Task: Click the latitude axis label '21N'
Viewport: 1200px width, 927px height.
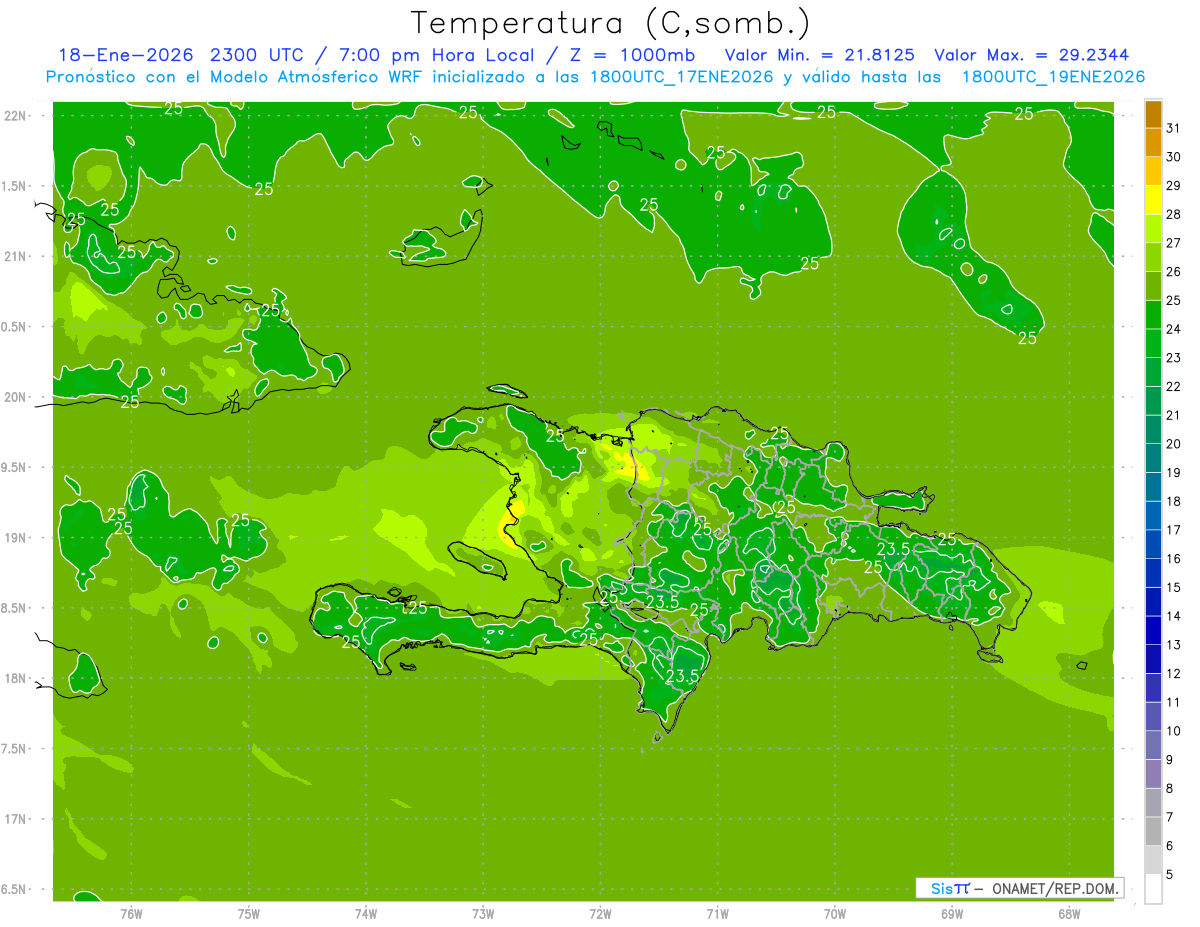Action: pyautogui.click(x=16, y=257)
